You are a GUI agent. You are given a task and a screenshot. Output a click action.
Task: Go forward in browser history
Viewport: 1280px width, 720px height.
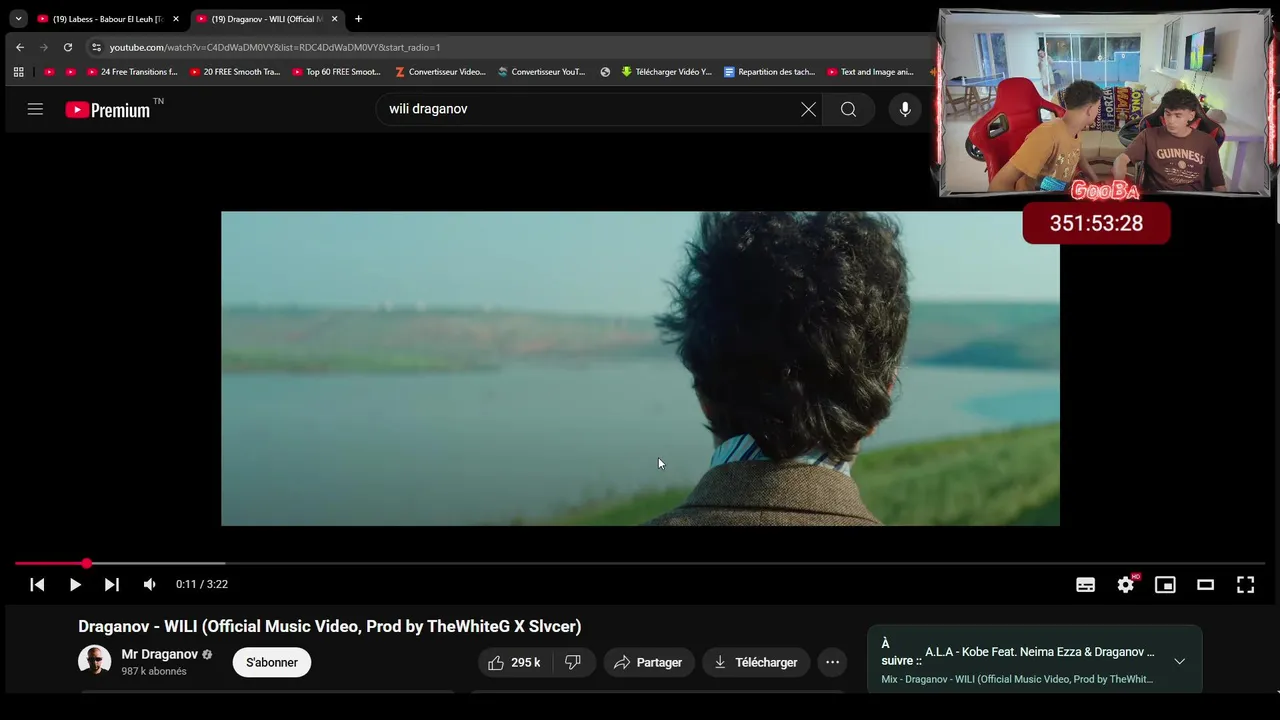point(44,47)
